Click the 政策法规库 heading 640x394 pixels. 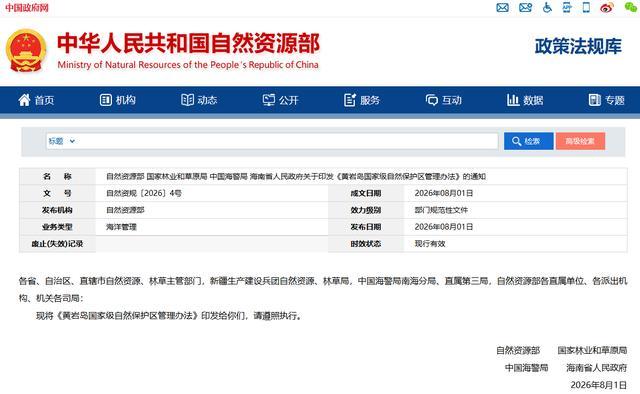tap(578, 46)
